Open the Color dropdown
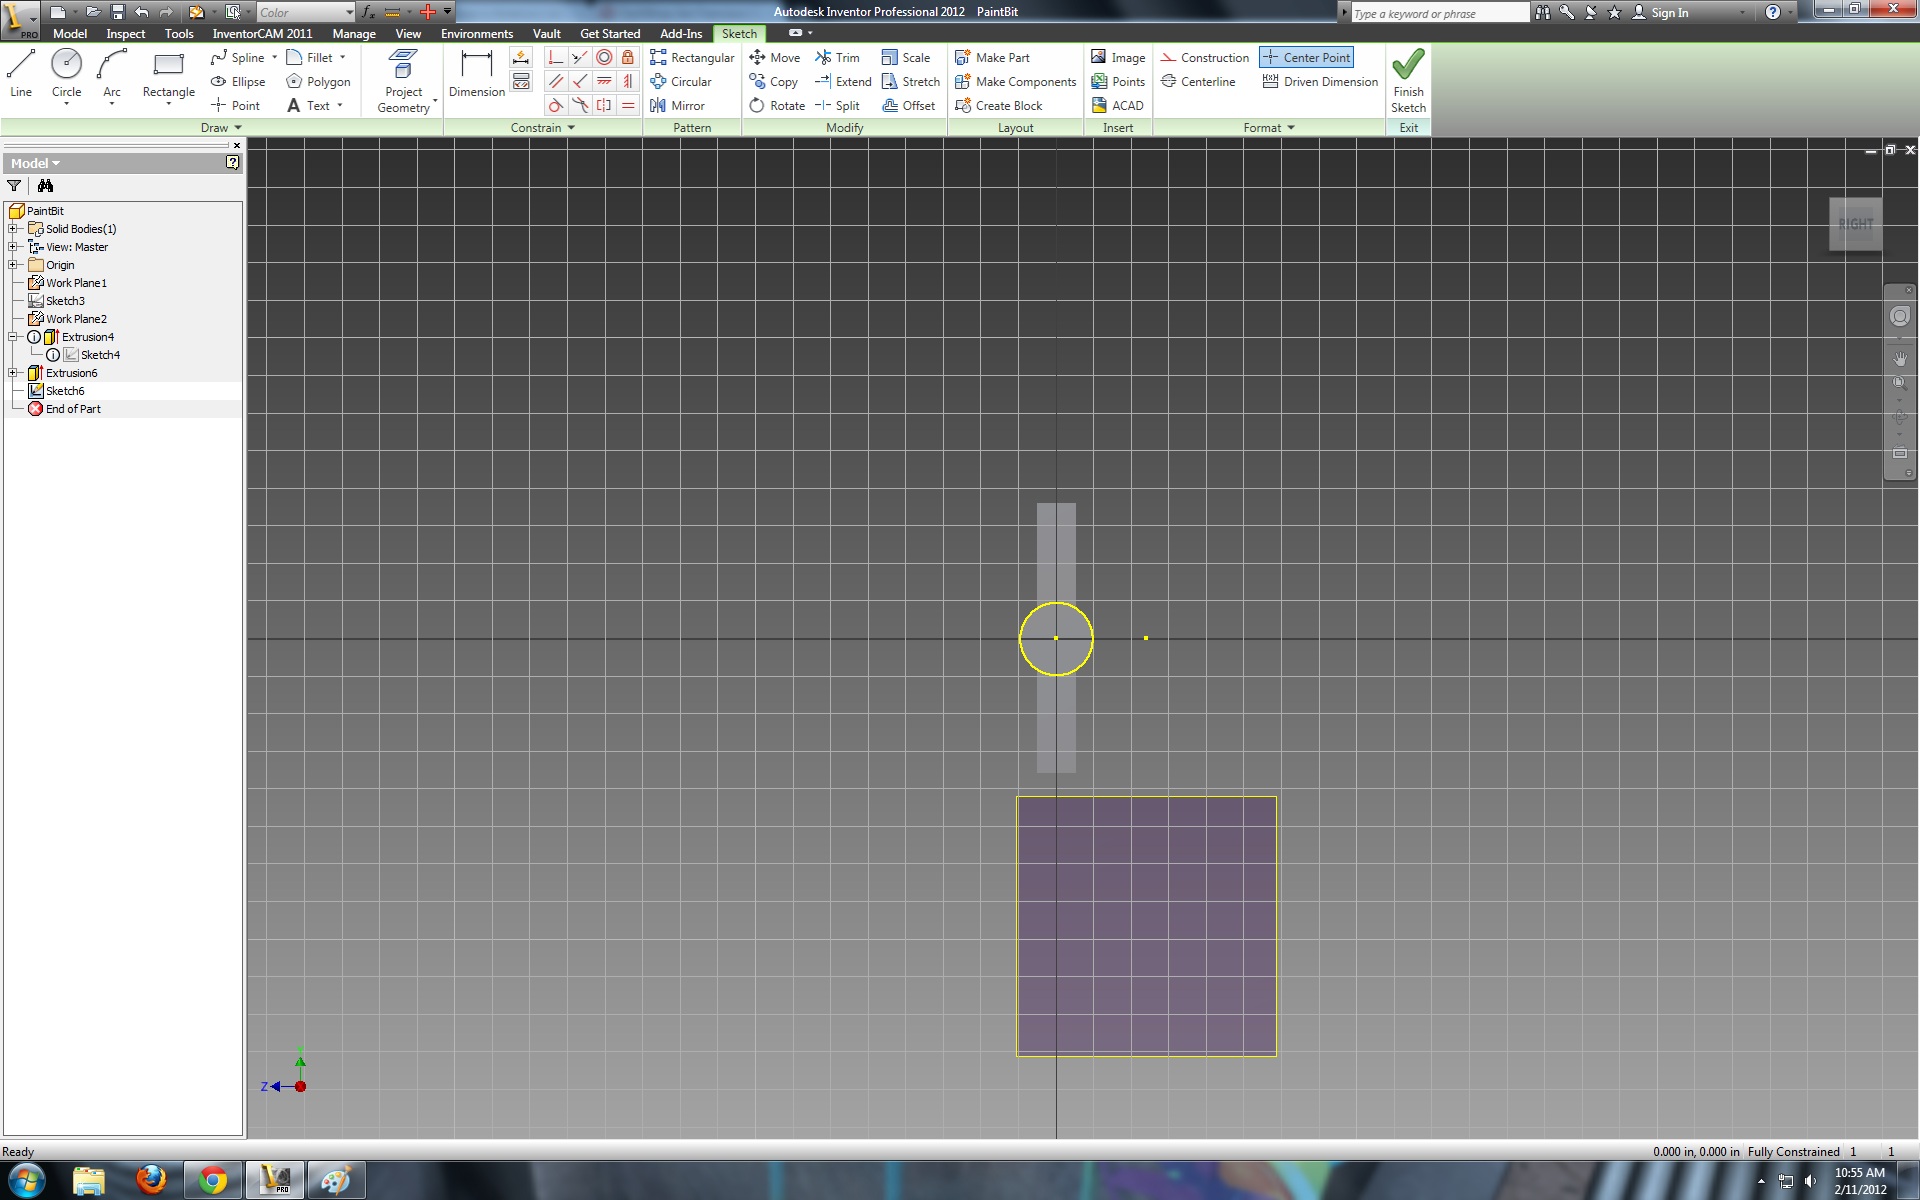Viewport: 1920px width, 1200px height. point(306,12)
